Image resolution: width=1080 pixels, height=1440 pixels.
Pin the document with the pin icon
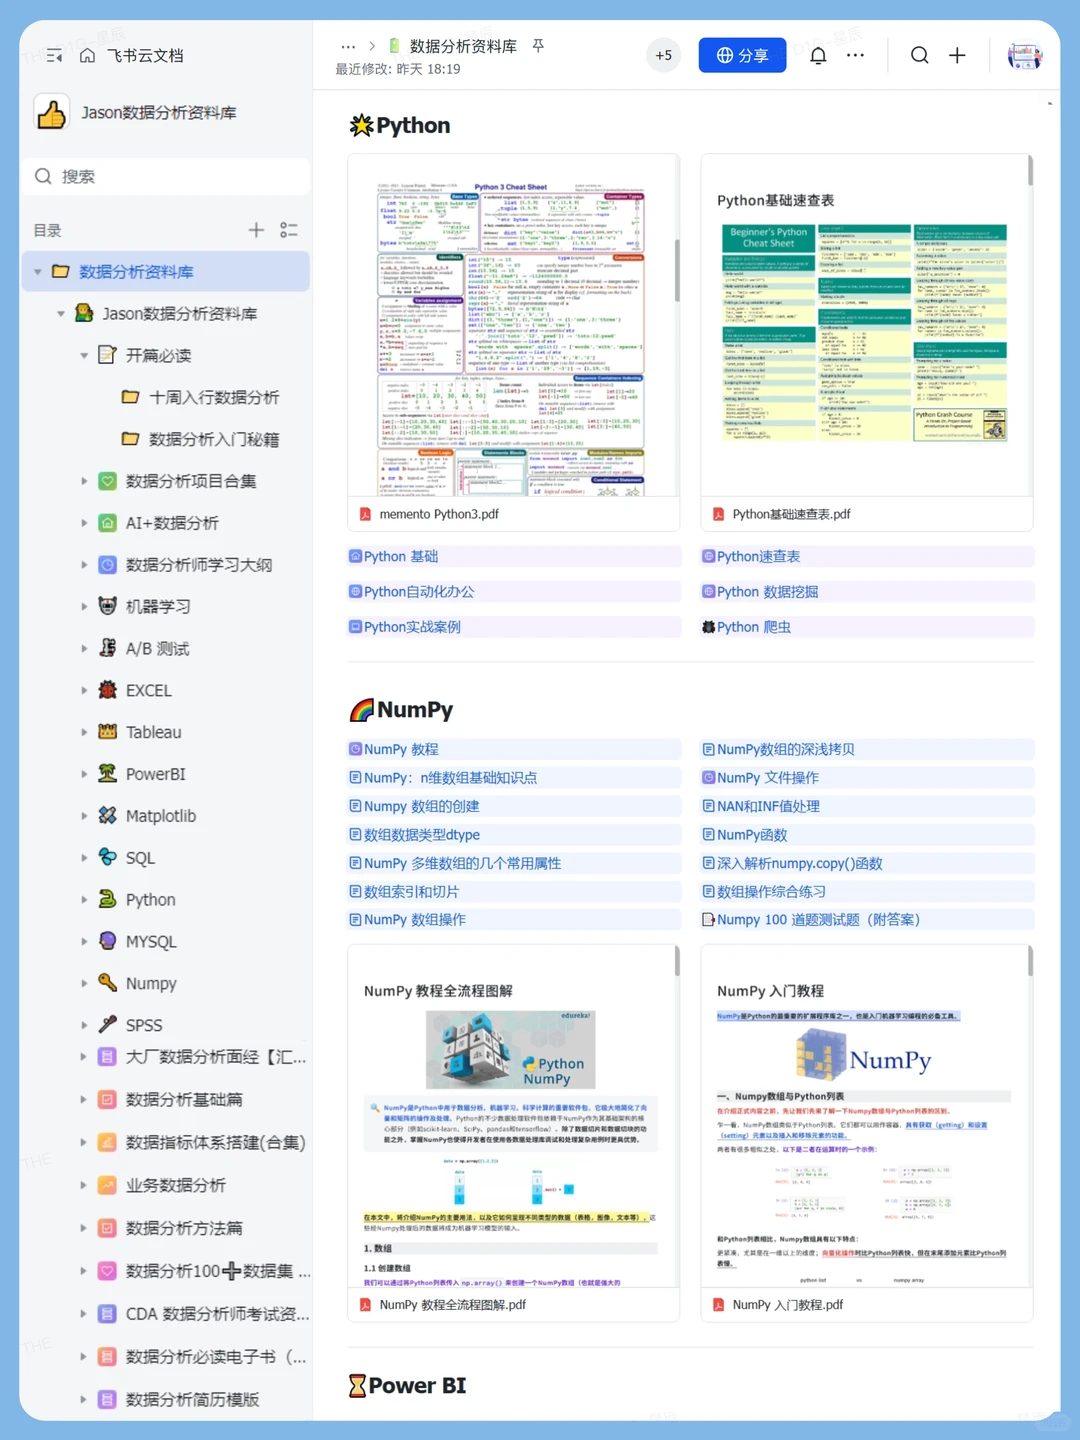tap(538, 46)
